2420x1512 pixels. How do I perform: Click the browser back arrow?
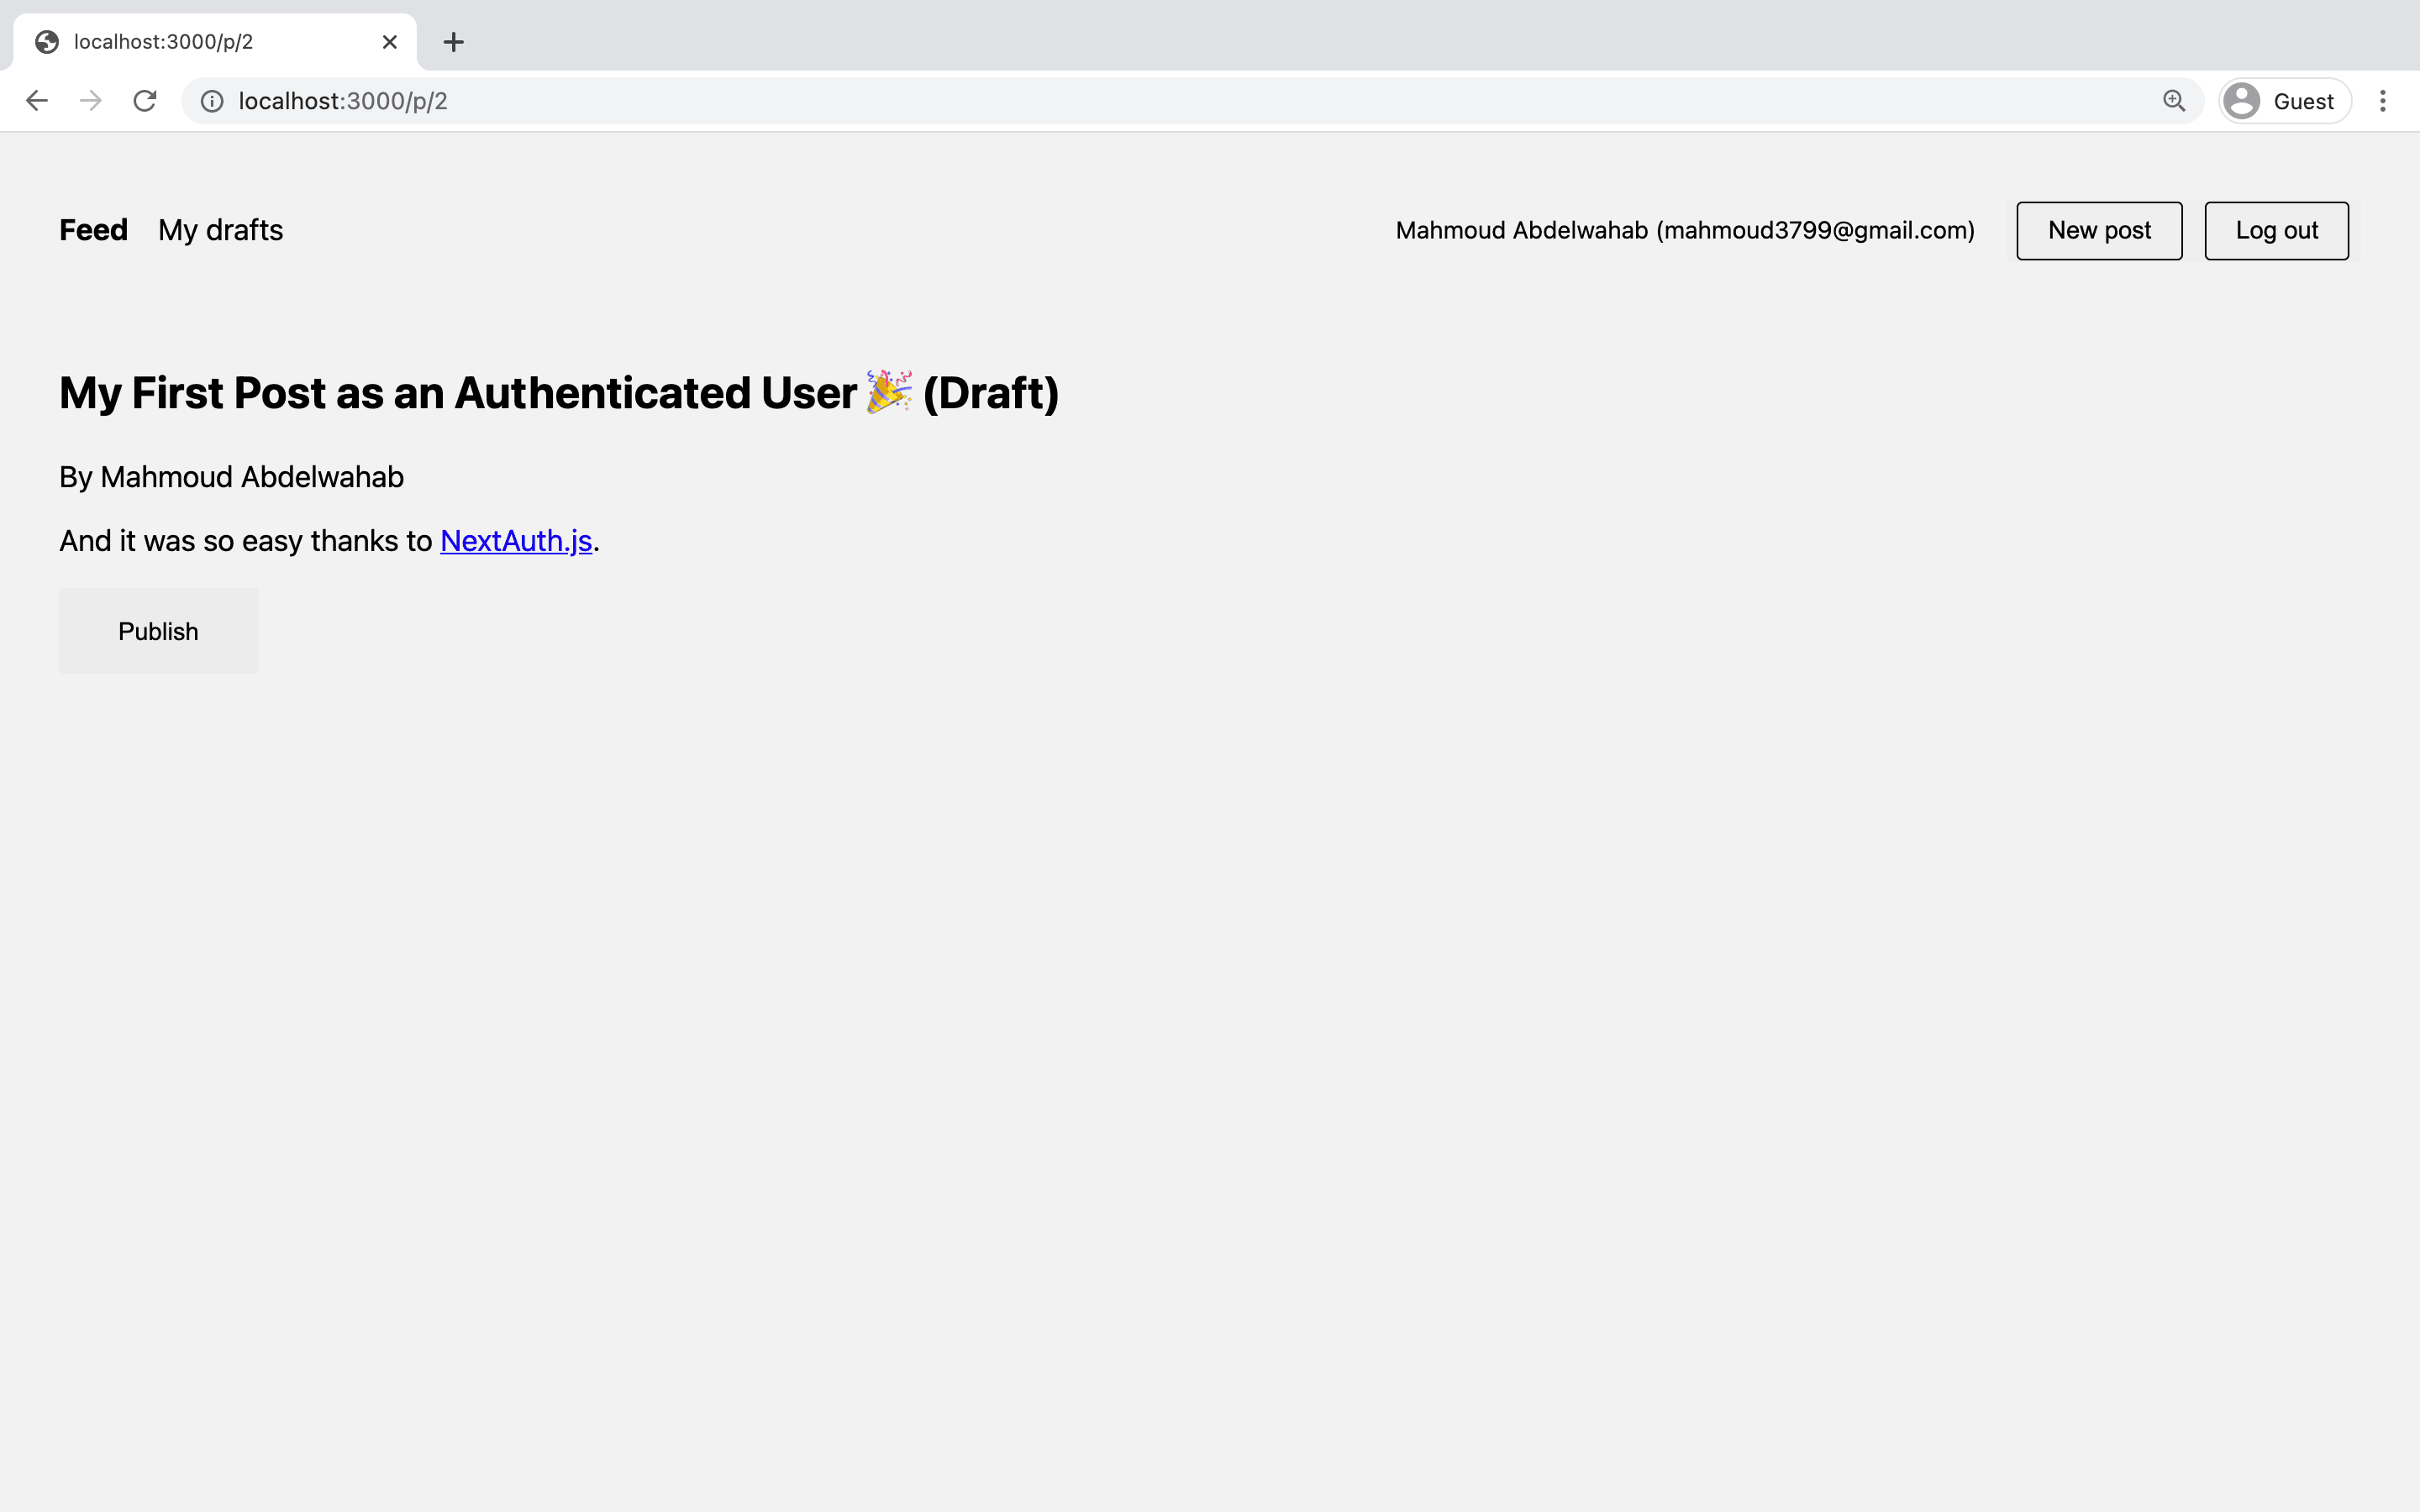[37, 101]
